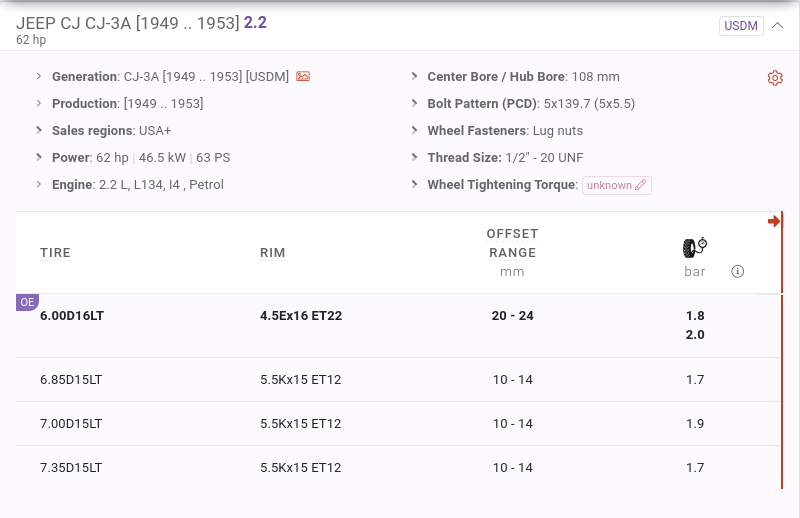
Task: Collapse the CJ-3A section chevron
Action: pos(777,26)
